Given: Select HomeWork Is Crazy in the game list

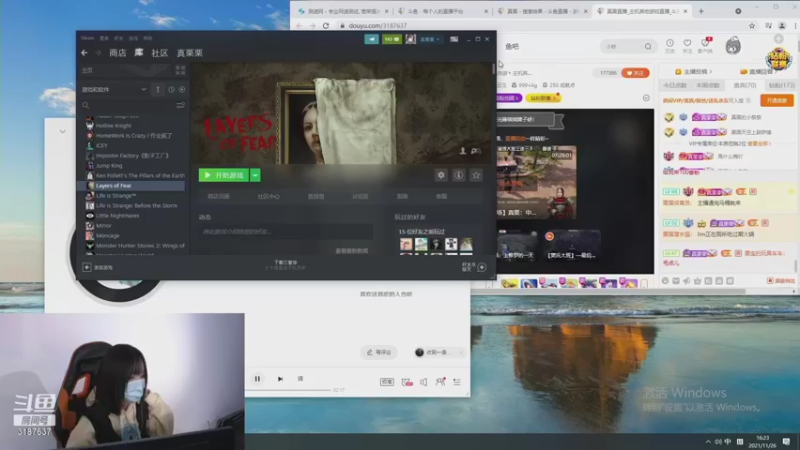Looking at the screenshot, I should [134, 136].
